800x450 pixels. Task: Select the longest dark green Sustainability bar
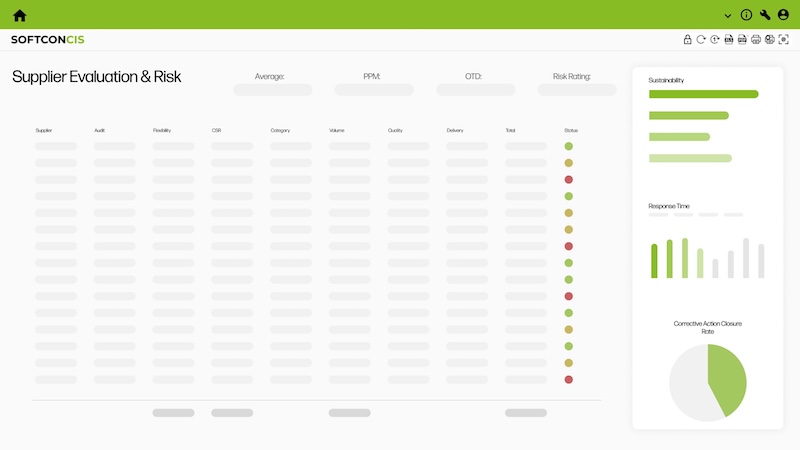(704, 94)
